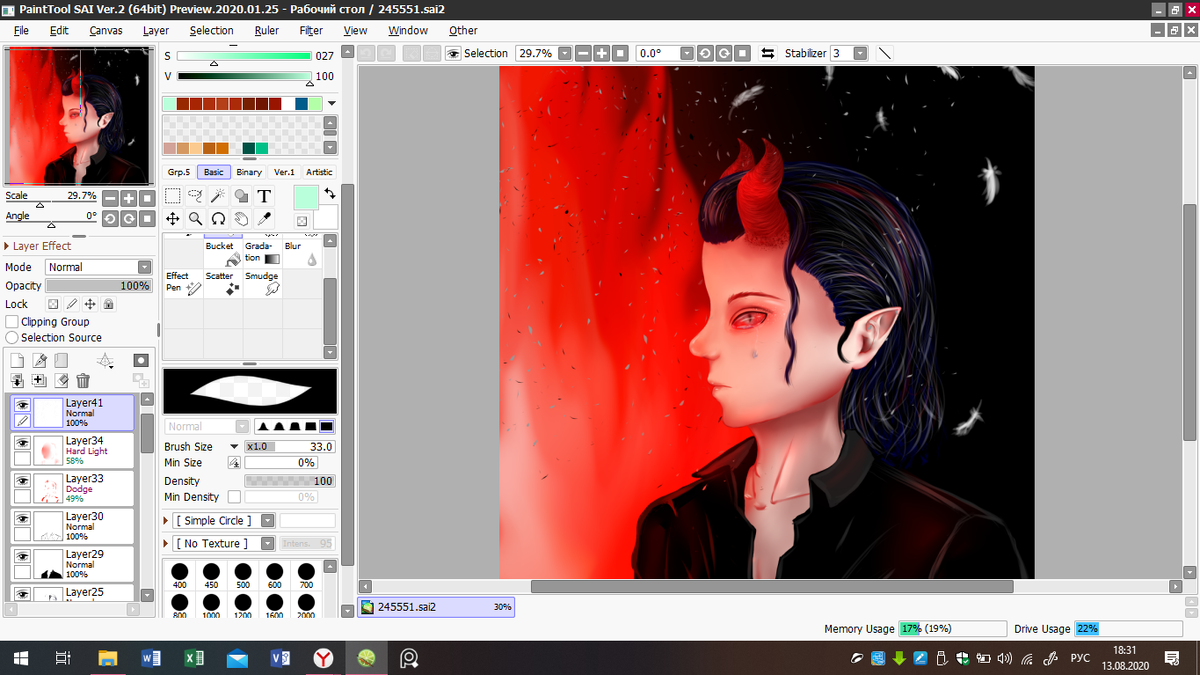Image resolution: width=1200 pixels, height=675 pixels.
Task: Pick the Effect Pen tool
Action: pyautogui.click(x=183, y=283)
